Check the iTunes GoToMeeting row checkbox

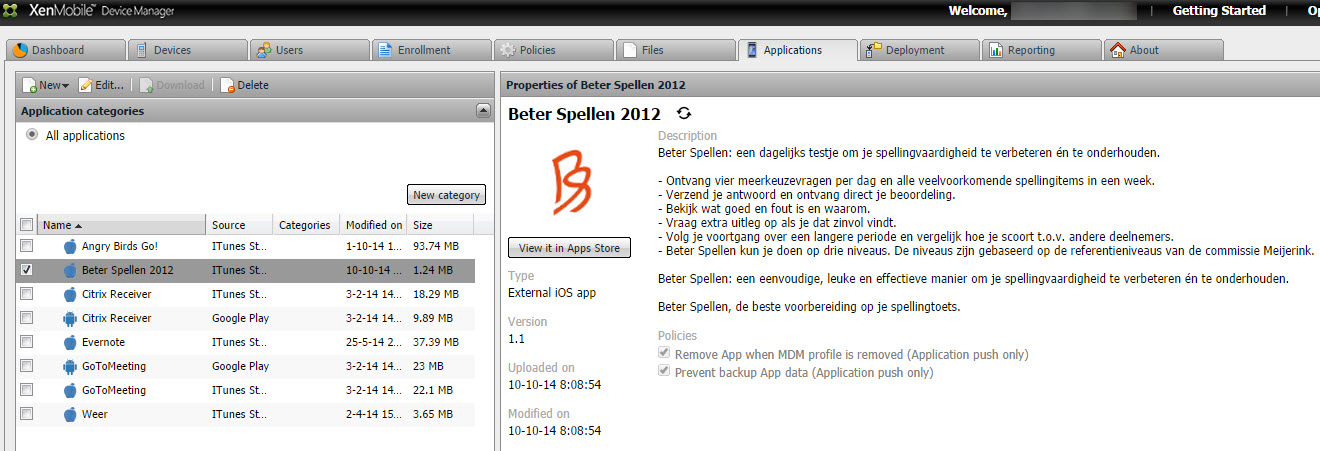click(26, 389)
